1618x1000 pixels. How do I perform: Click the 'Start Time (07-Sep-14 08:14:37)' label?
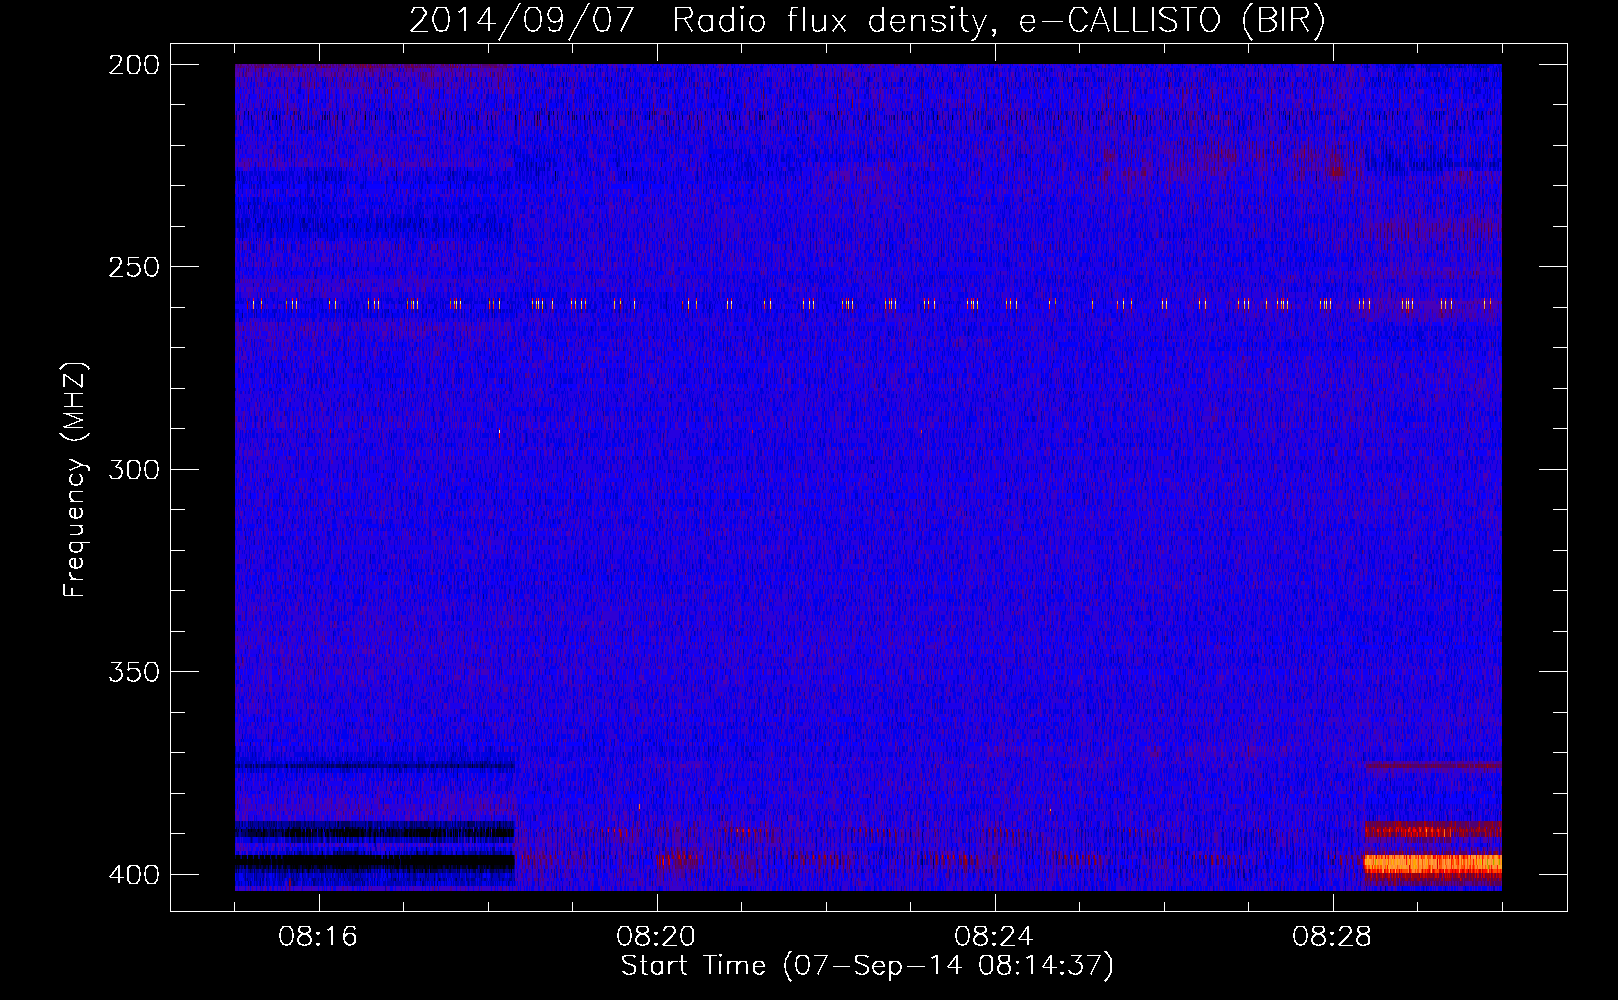pyautogui.click(x=867, y=966)
